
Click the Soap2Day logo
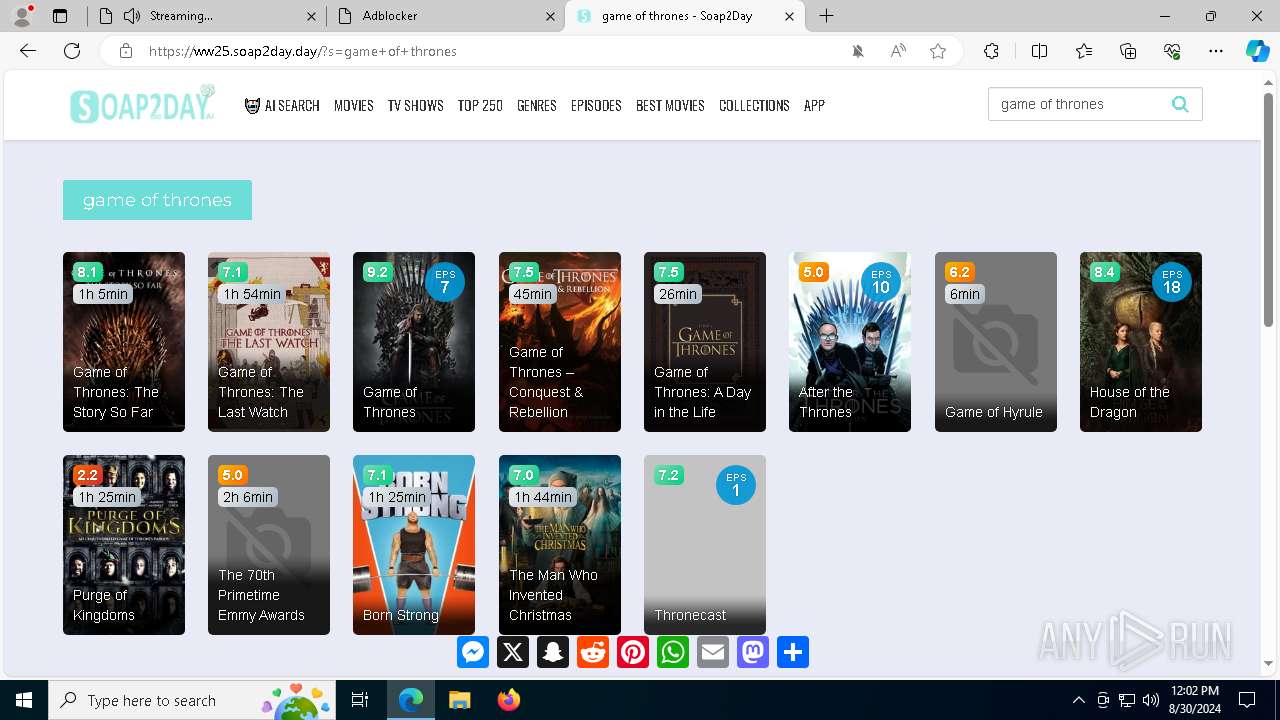tap(143, 104)
